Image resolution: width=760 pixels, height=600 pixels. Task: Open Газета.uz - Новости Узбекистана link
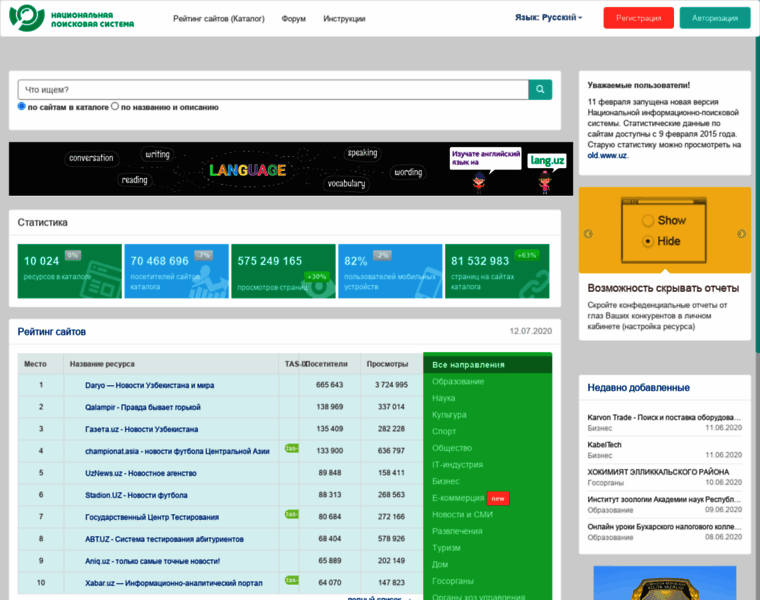point(142,429)
